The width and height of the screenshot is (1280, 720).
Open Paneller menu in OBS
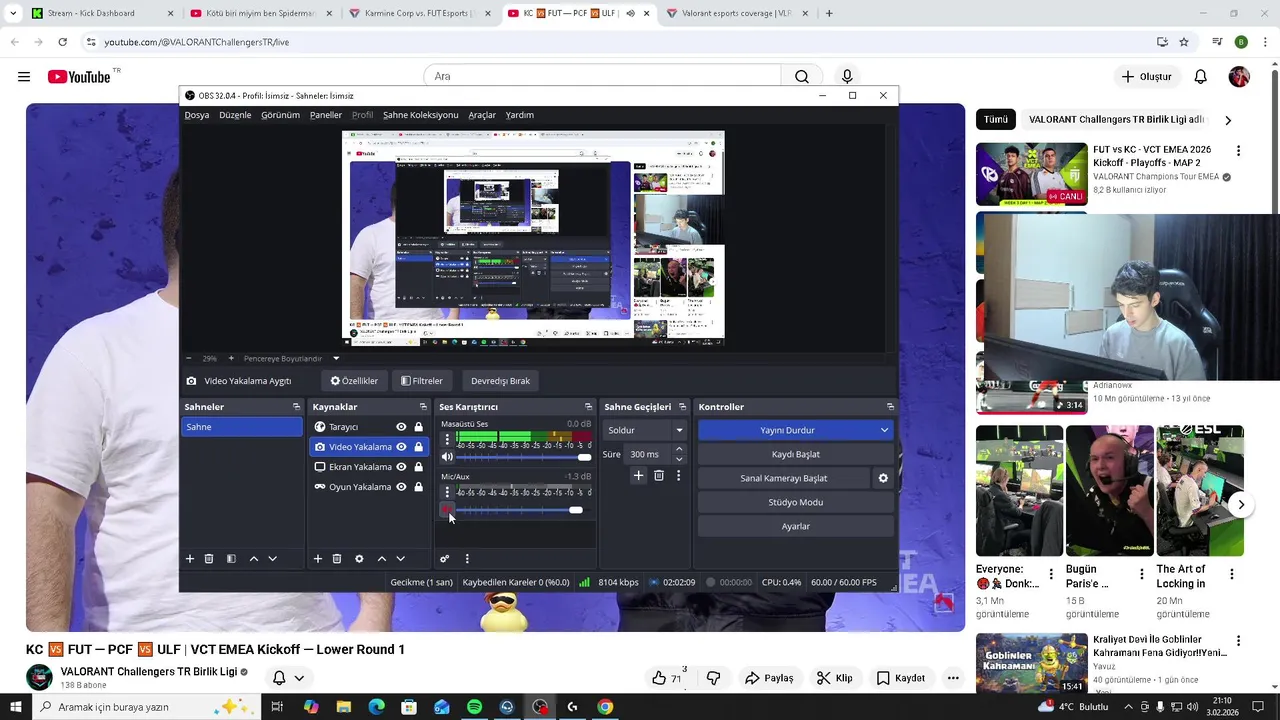click(326, 115)
